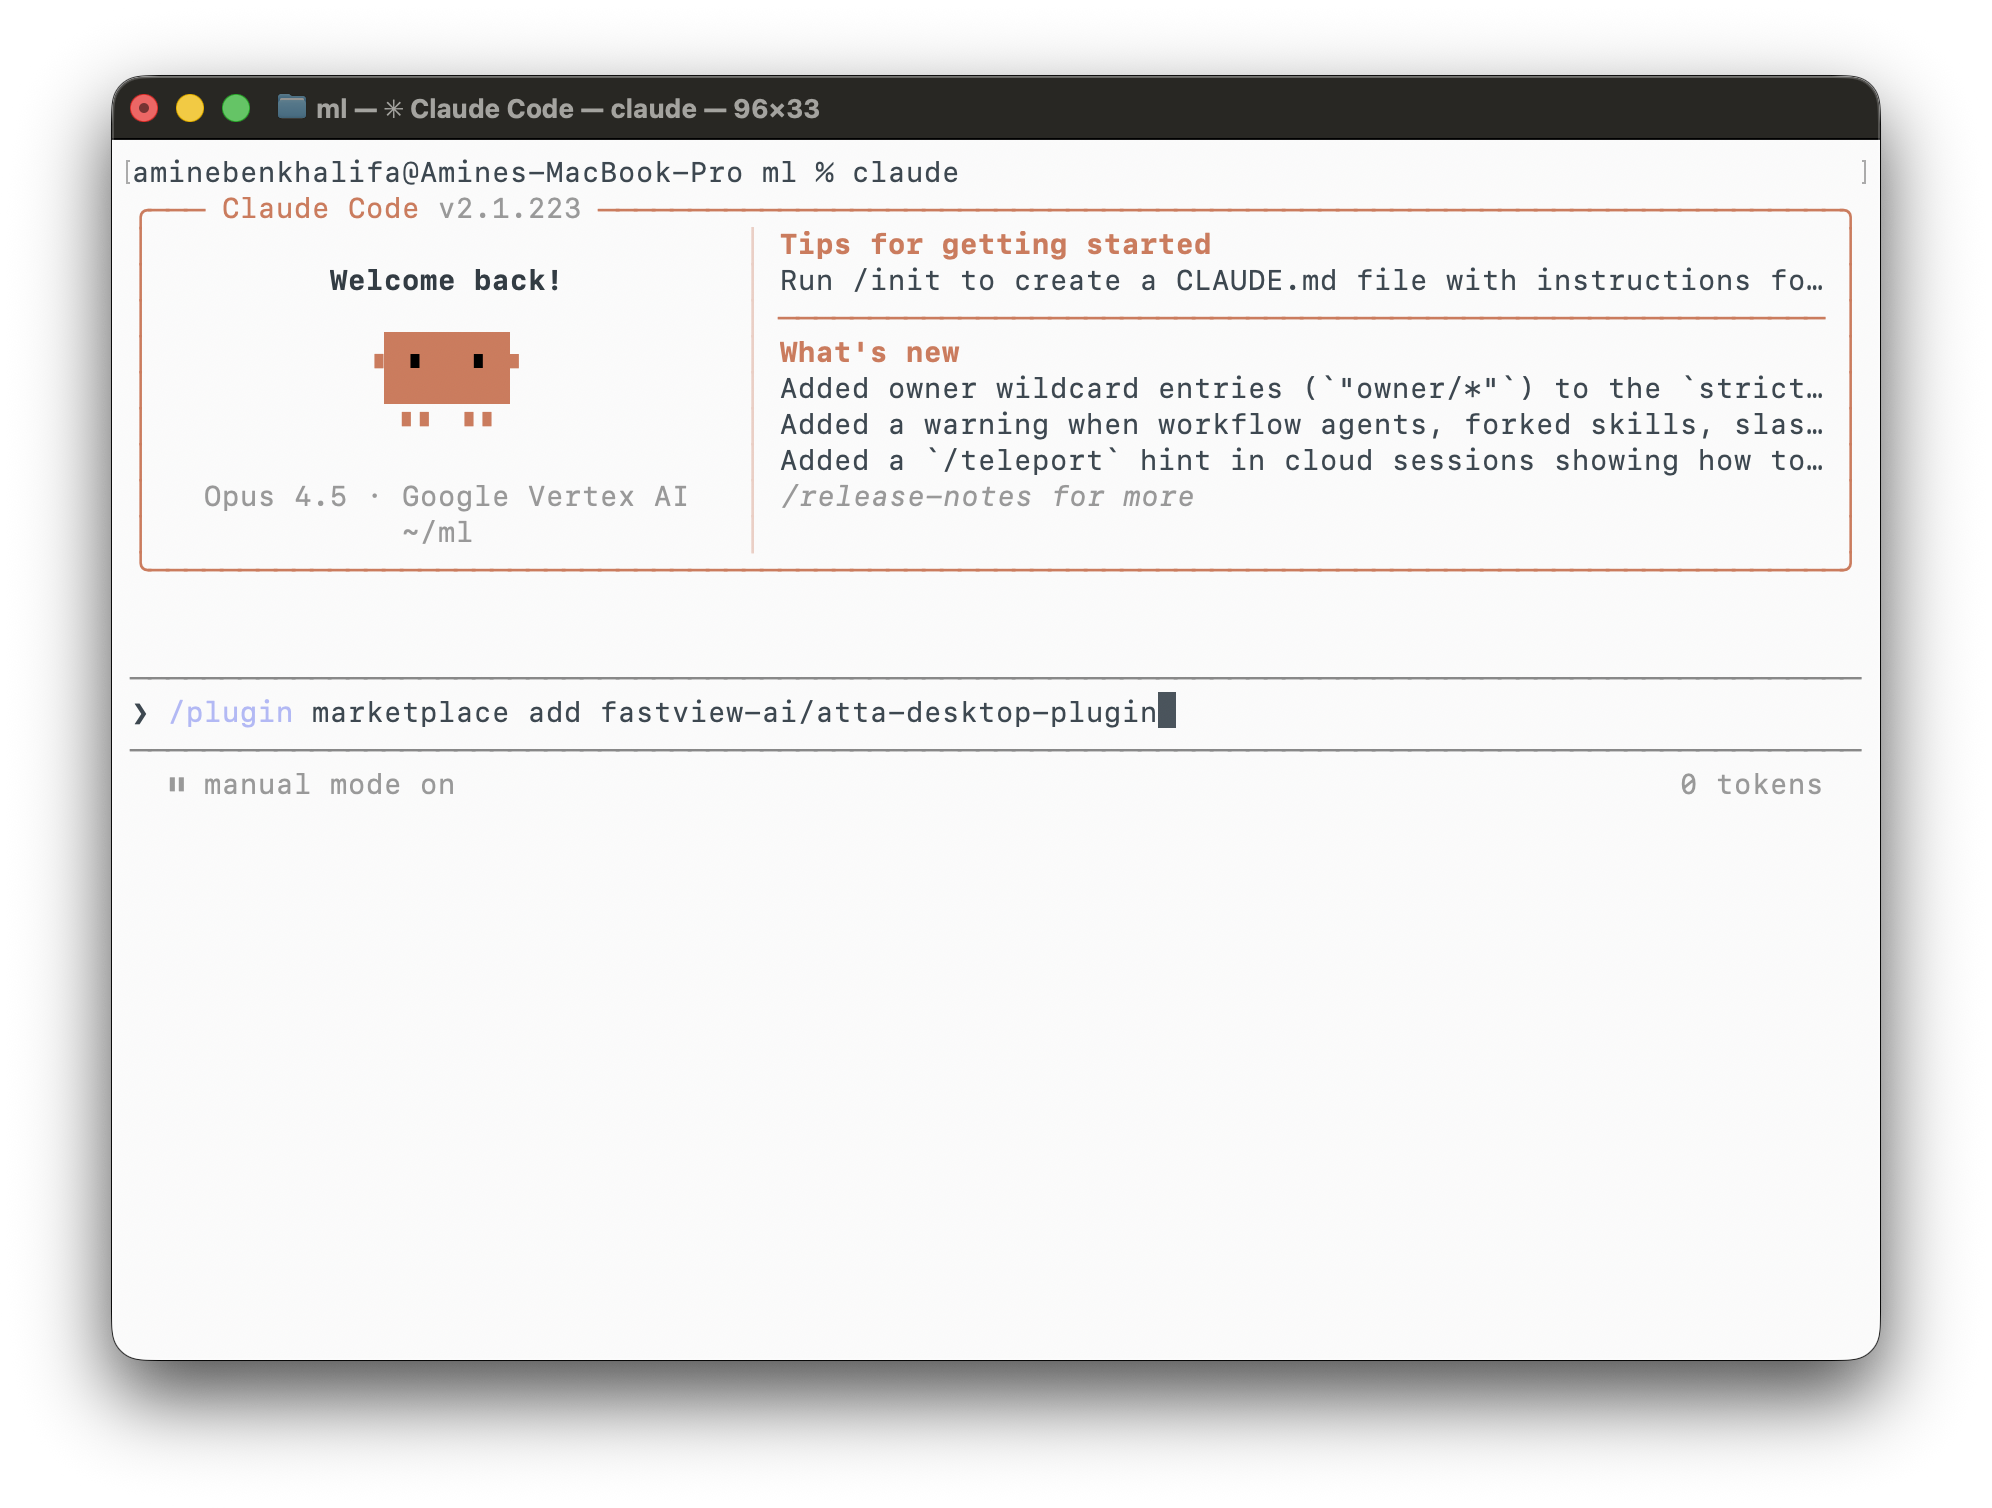The width and height of the screenshot is (1992, 1508).
Task: Click the yellow minimize window button
Action: pos(190,108)
